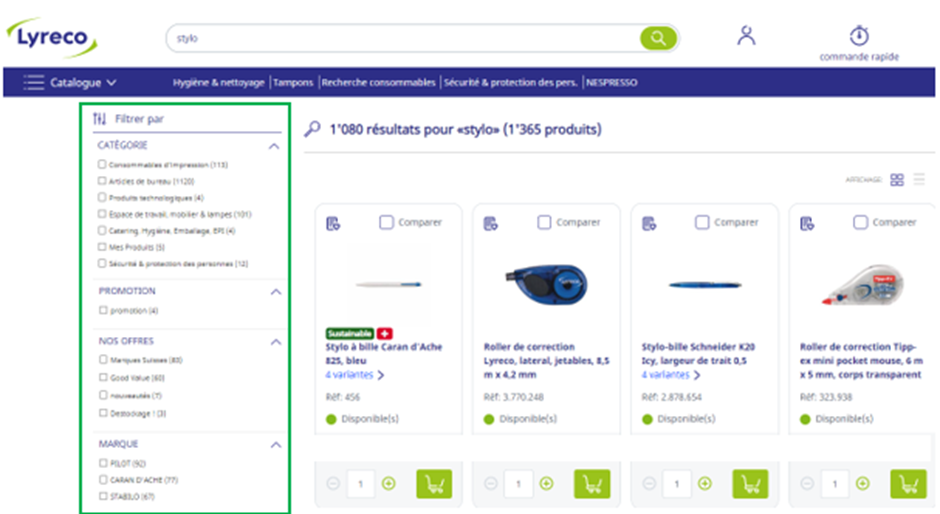
Task: Check PILOT brand filter
Action: point(103,463)
